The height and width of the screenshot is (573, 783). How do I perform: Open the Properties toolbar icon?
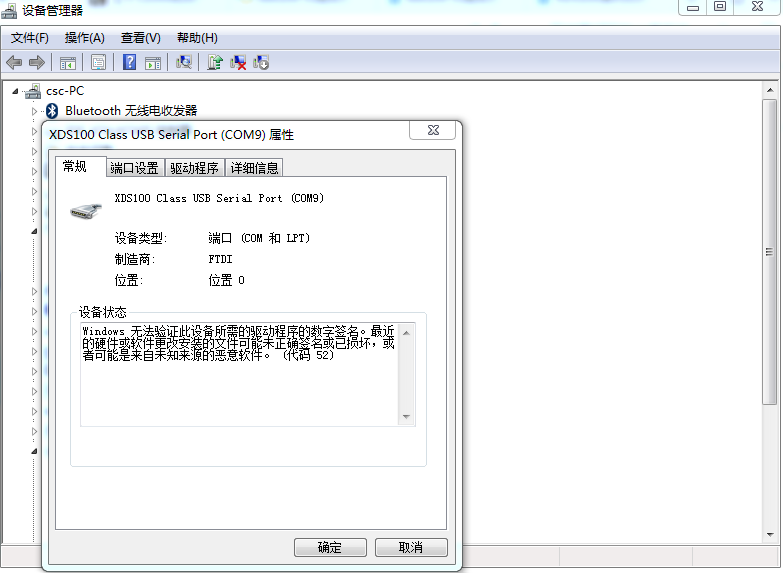[98, 62]
